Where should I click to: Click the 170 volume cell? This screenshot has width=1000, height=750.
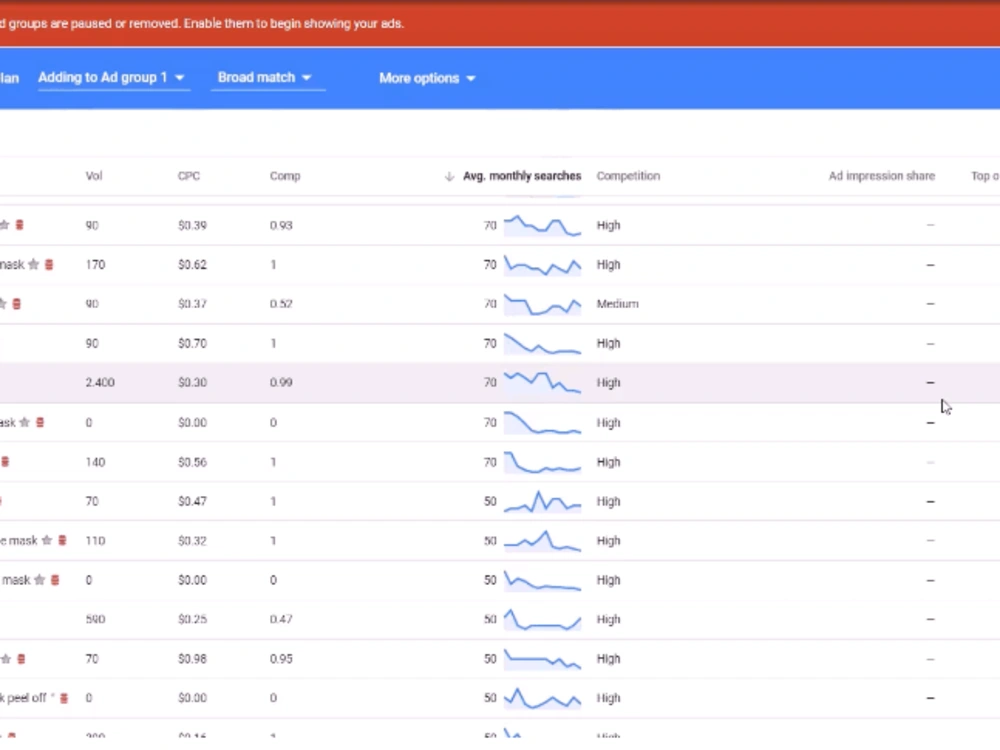point(95,265)
